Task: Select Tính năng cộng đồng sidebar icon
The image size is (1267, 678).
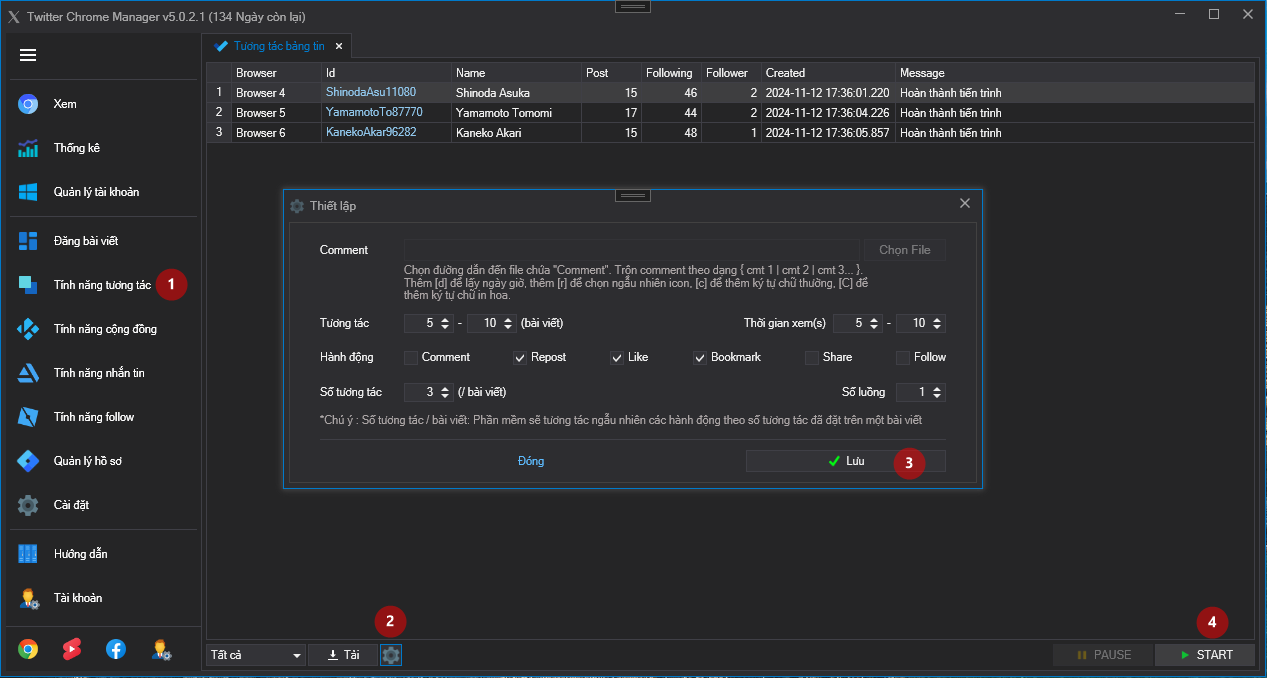Action: pyautogui.click(x=28, y=329)
